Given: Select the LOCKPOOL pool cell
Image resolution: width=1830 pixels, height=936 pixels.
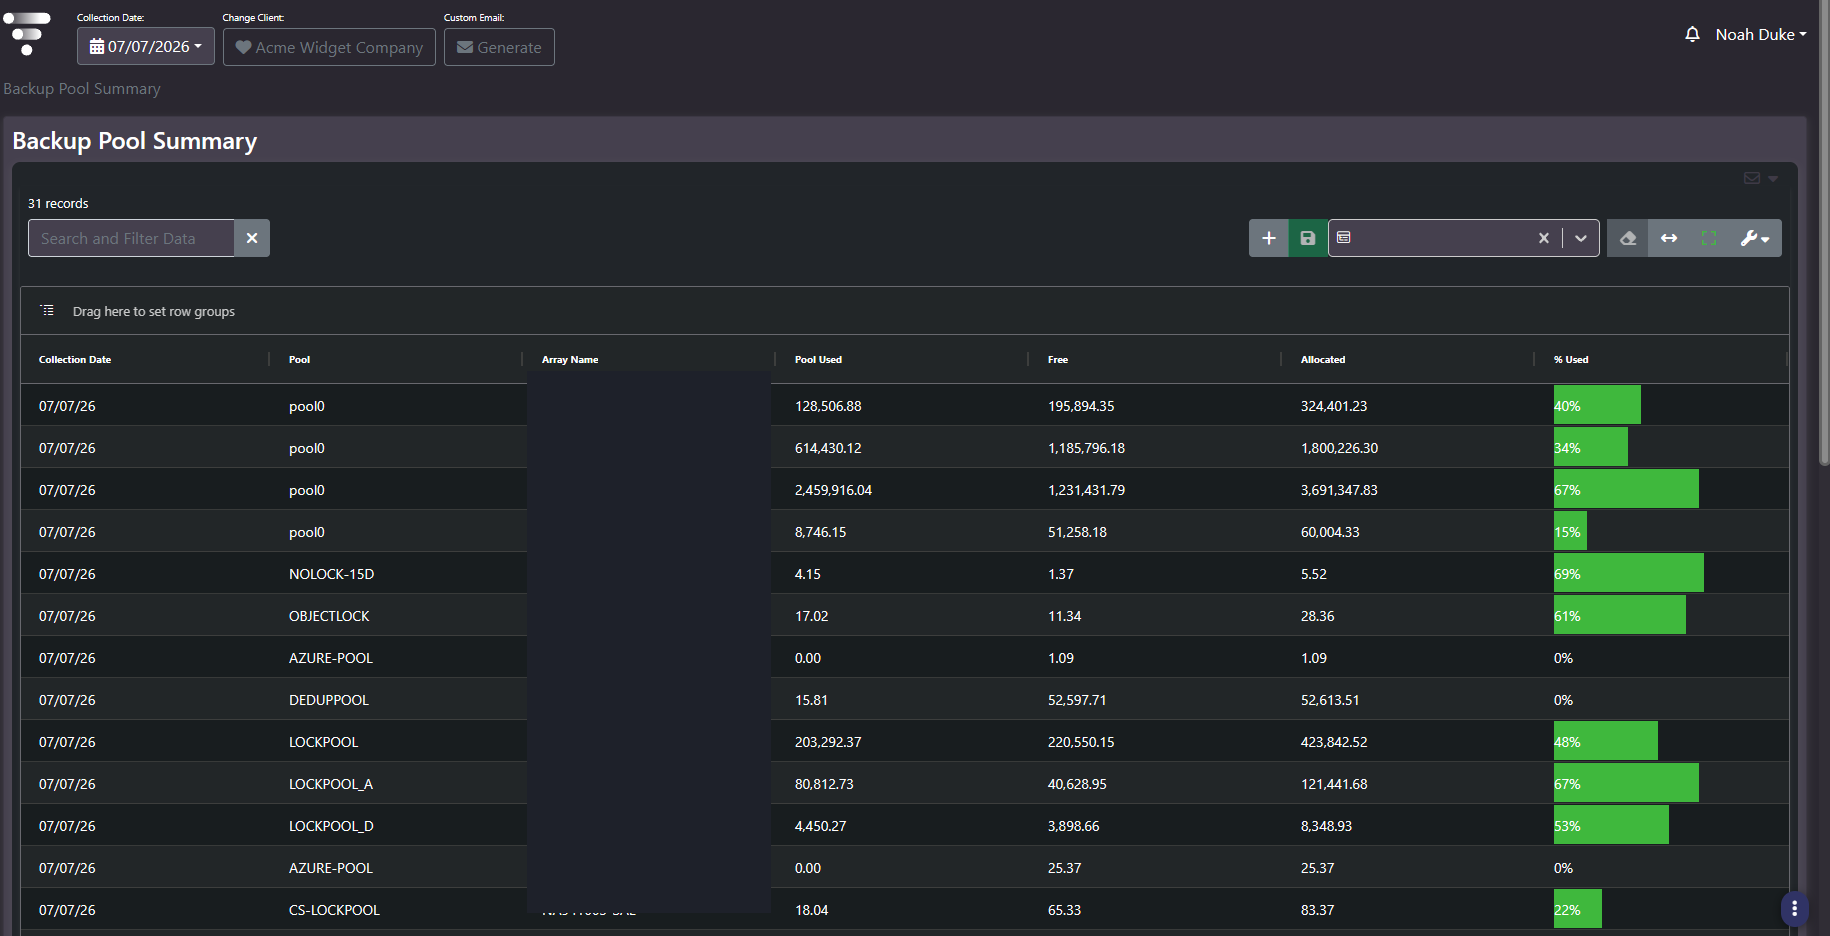Looking at the screenshot, I should click(323, 742).
